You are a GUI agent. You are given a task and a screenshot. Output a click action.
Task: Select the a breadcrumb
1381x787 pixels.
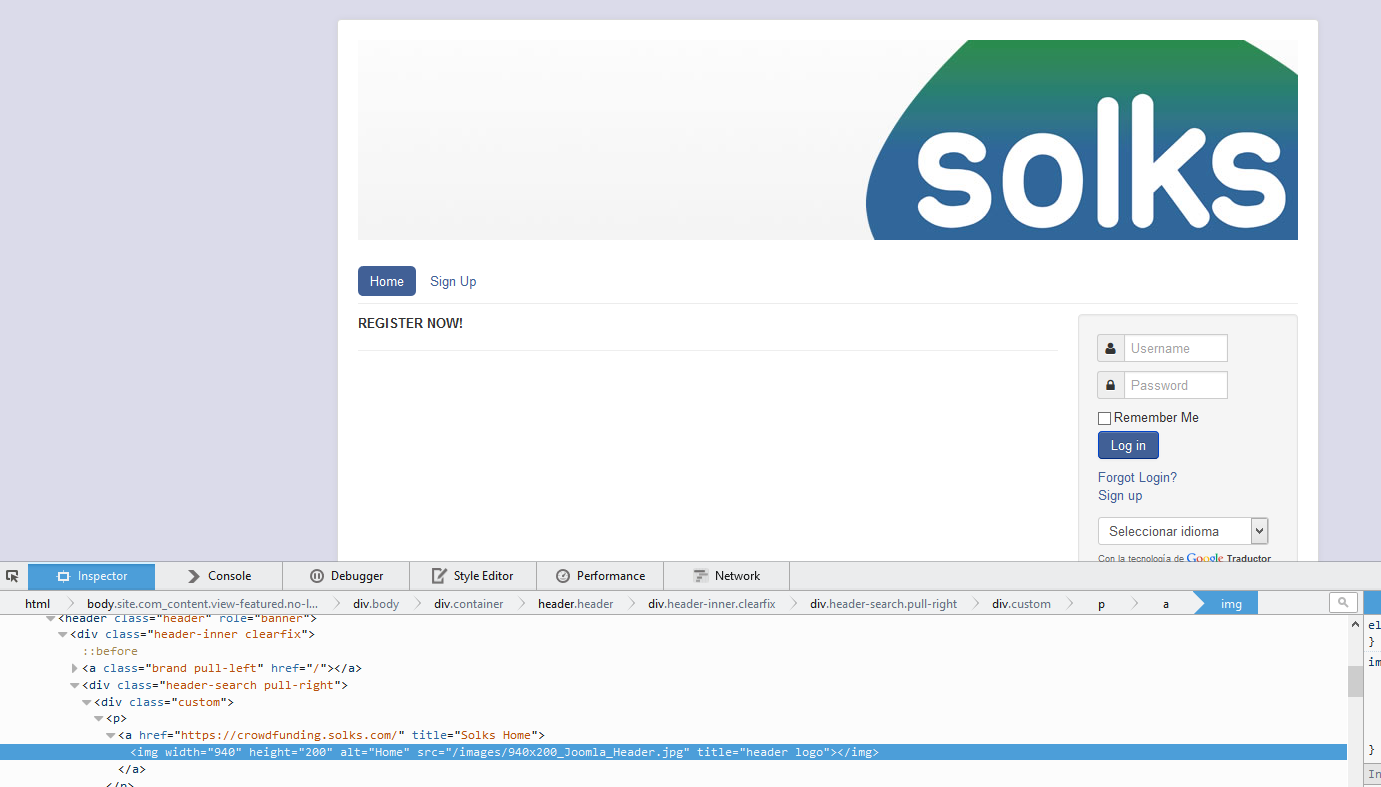[x=1165, y=604]
